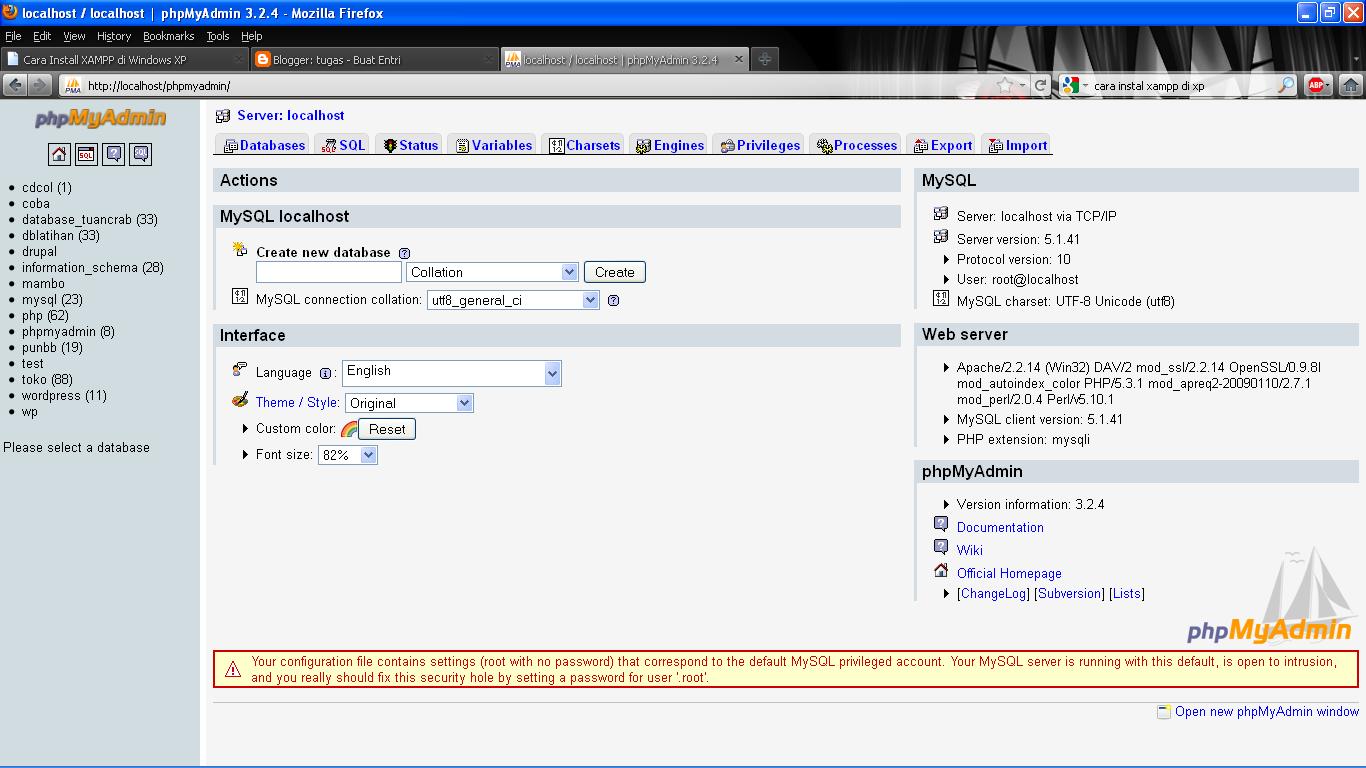This screenshot has height=768, width=1366.
Task: Open the SQL query window icon in sidebar
Action: (x=85, y=154)
